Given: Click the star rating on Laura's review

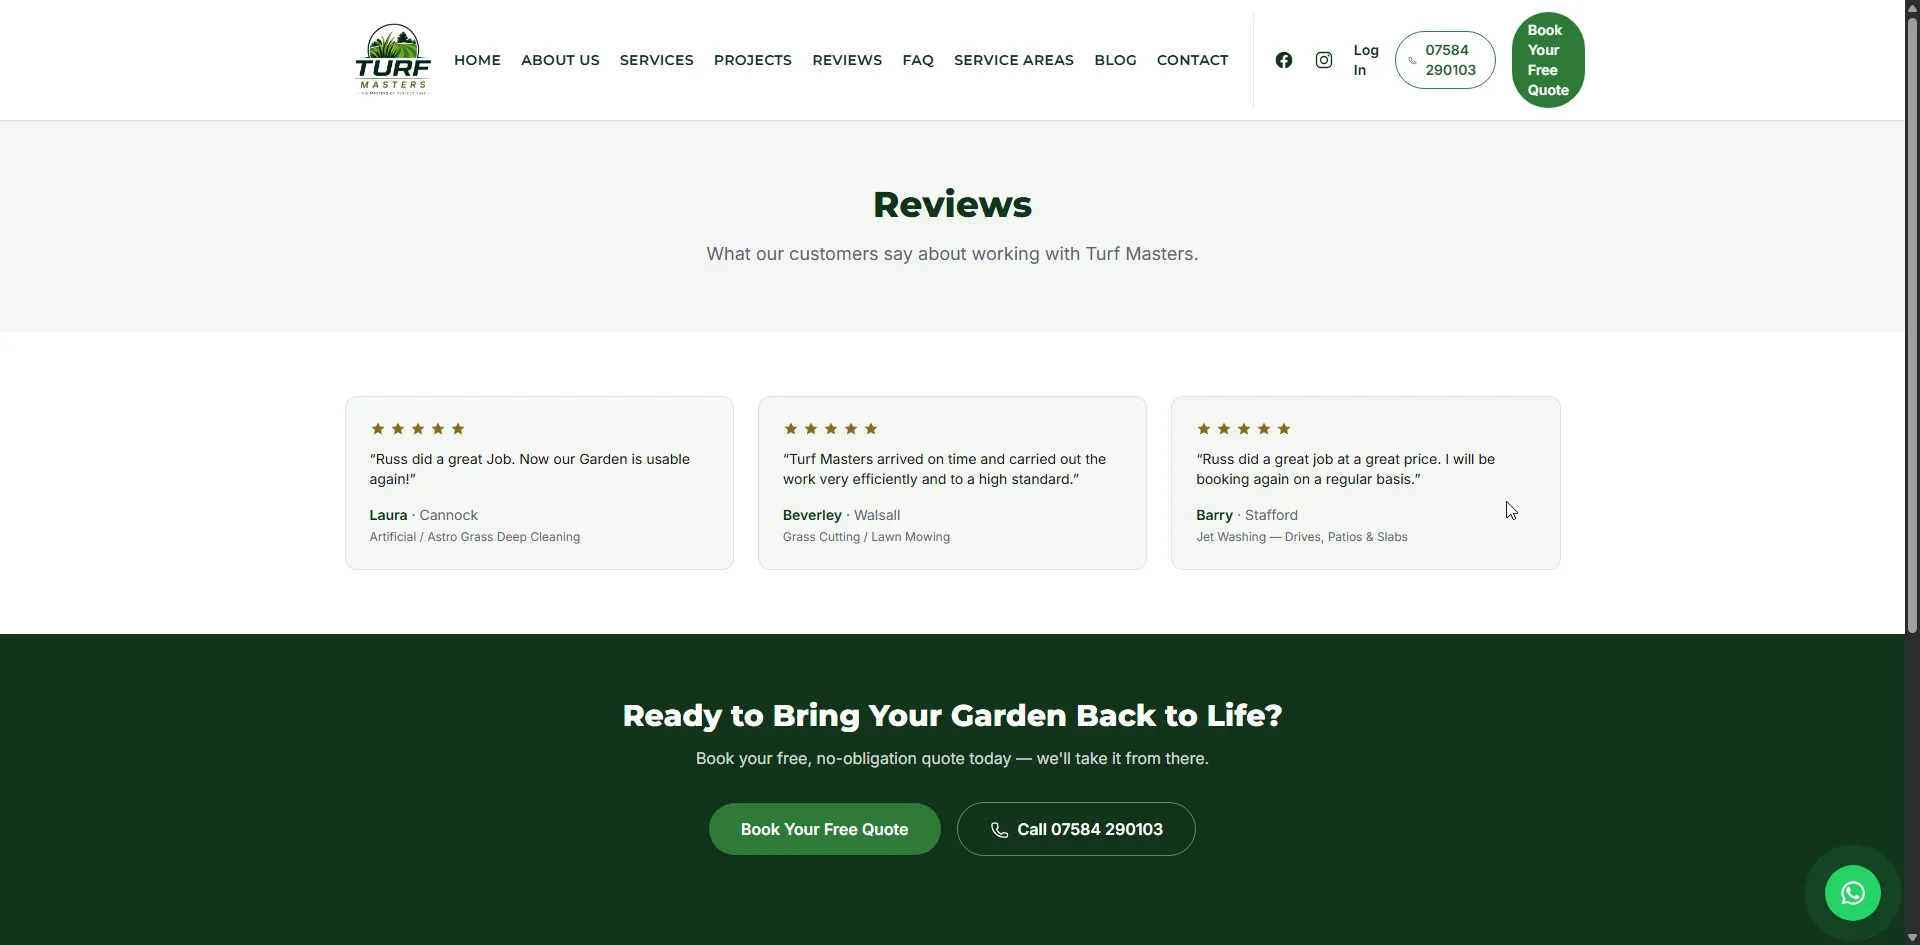Looking at the screenshot, I should 418,429.
